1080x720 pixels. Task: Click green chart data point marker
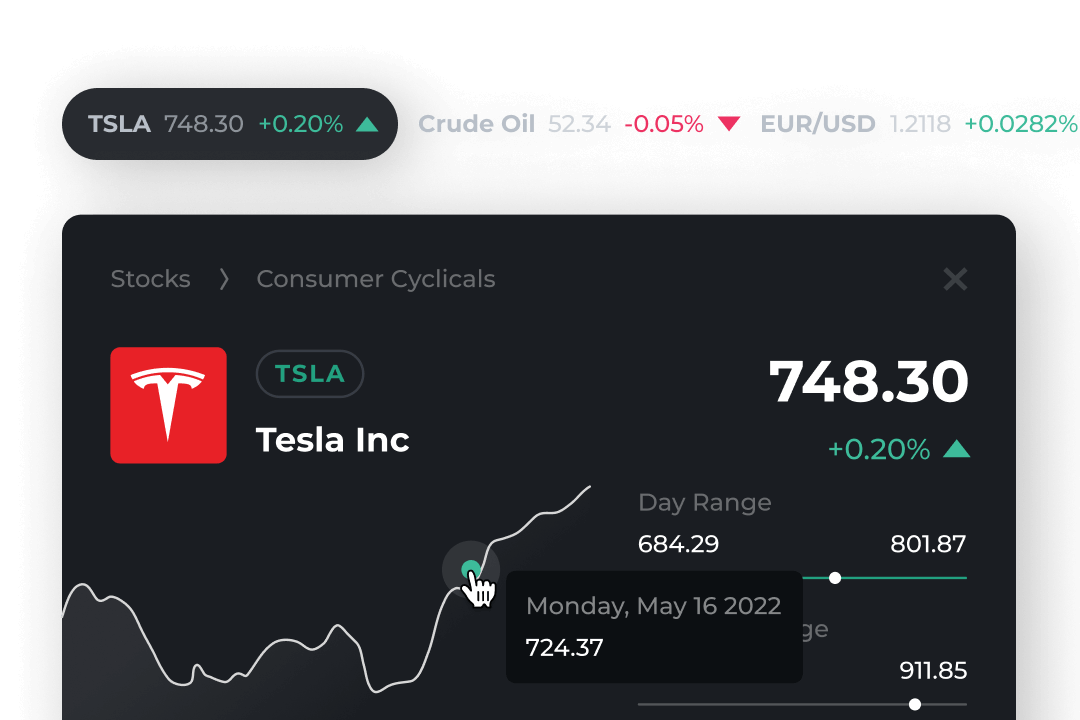[x=471, y=570]
